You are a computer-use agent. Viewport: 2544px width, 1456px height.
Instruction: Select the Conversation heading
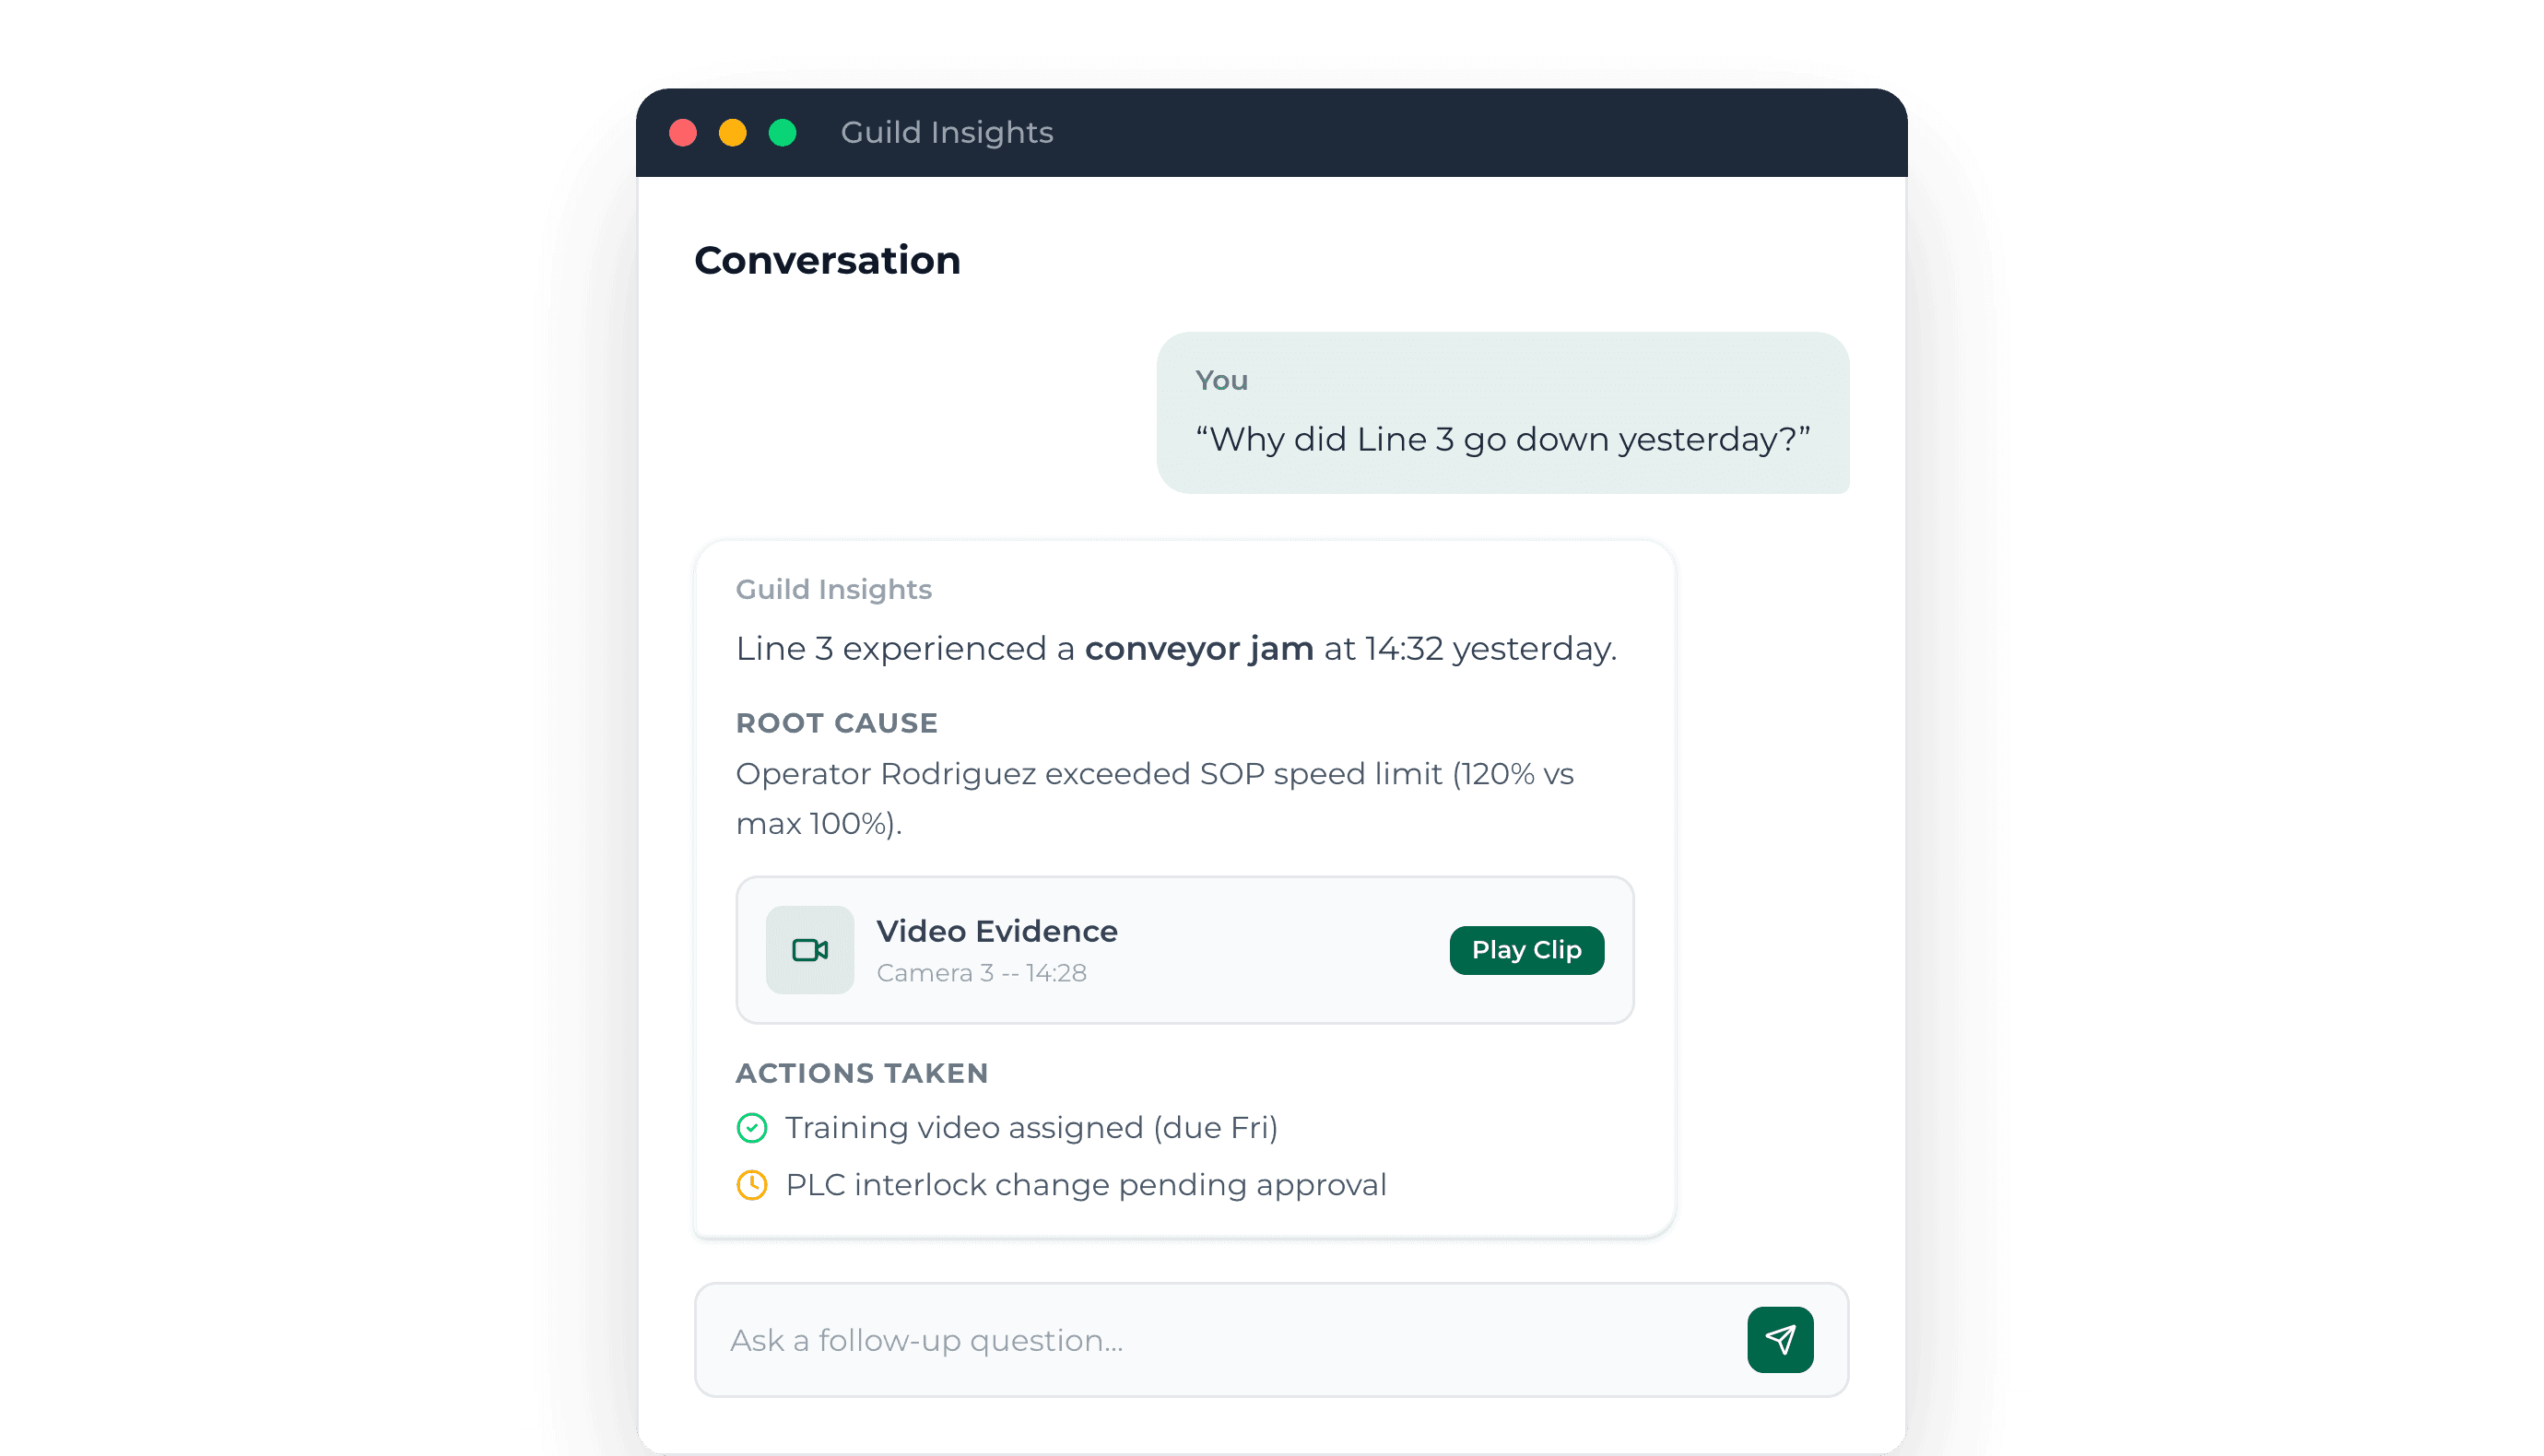click(x=827, y=260)
